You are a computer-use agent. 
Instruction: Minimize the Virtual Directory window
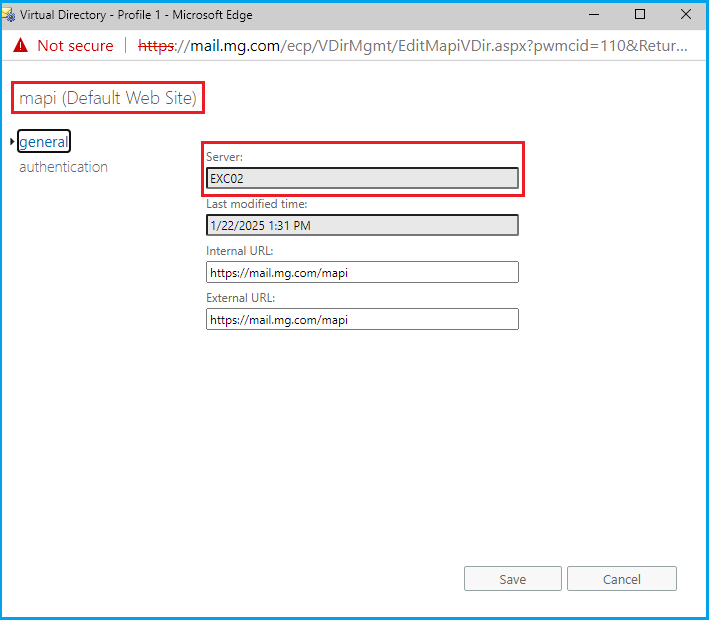pos(594,15)
